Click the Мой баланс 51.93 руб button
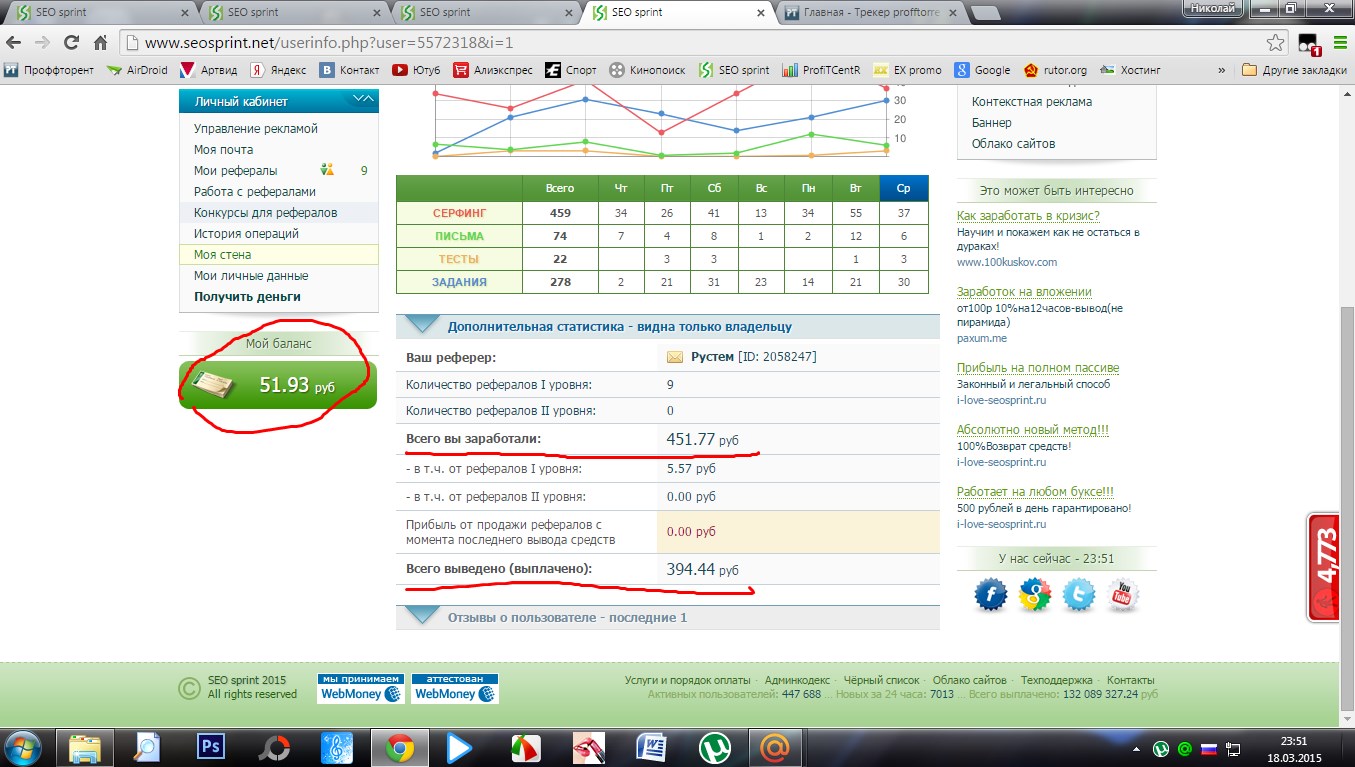 [278, 385]
